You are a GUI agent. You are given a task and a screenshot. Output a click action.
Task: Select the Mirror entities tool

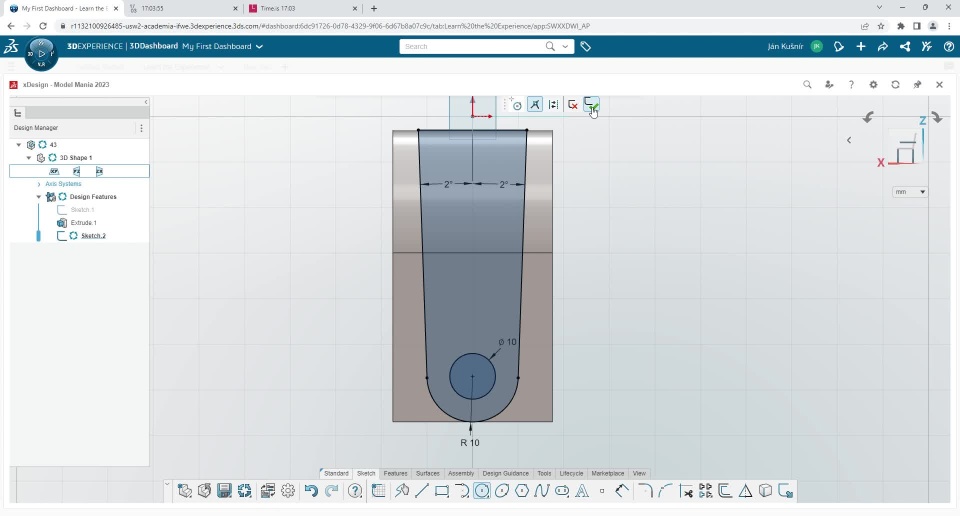point(705,491)
